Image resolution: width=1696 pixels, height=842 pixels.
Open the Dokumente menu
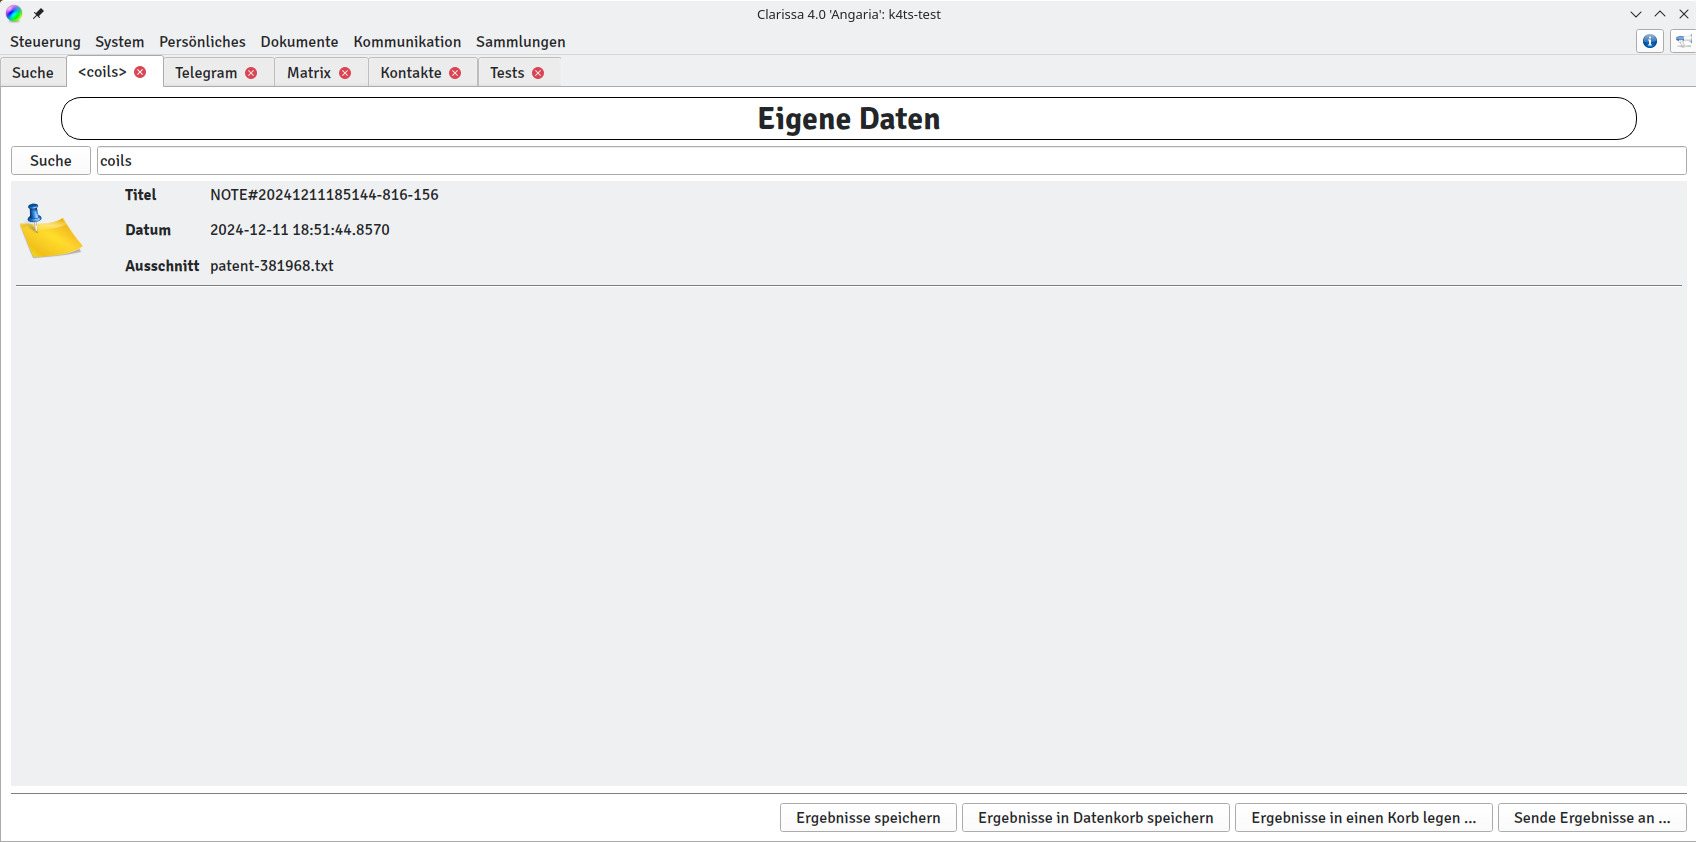click(x=299, y=42)
